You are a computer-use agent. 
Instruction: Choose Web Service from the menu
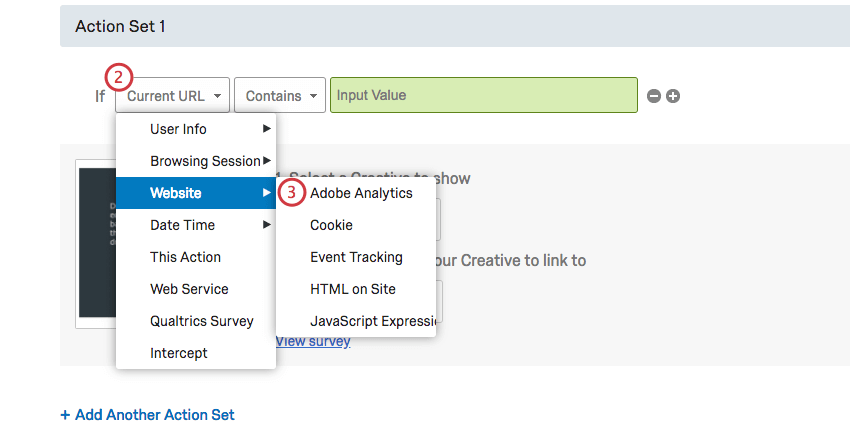coord(189,289)
